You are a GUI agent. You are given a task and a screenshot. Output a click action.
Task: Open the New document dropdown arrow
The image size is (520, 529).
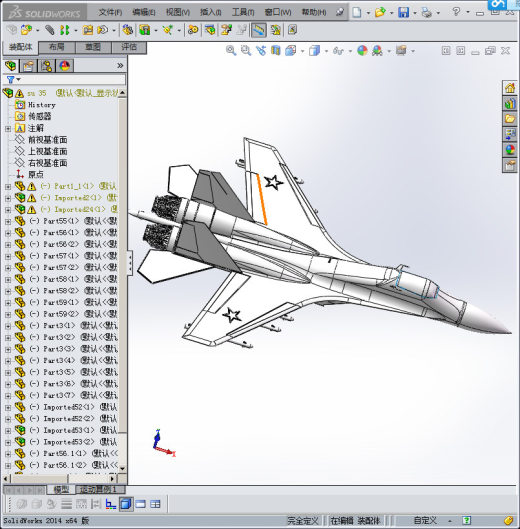[368, 13]
